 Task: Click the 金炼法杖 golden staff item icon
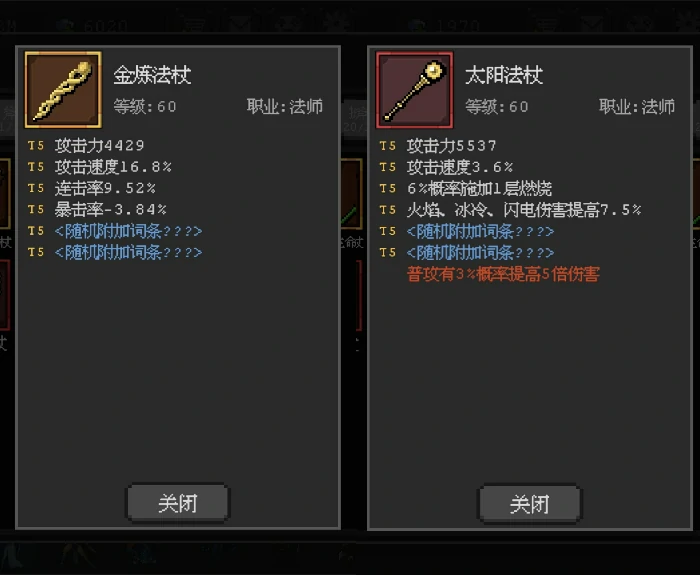[x=63, y=90]
